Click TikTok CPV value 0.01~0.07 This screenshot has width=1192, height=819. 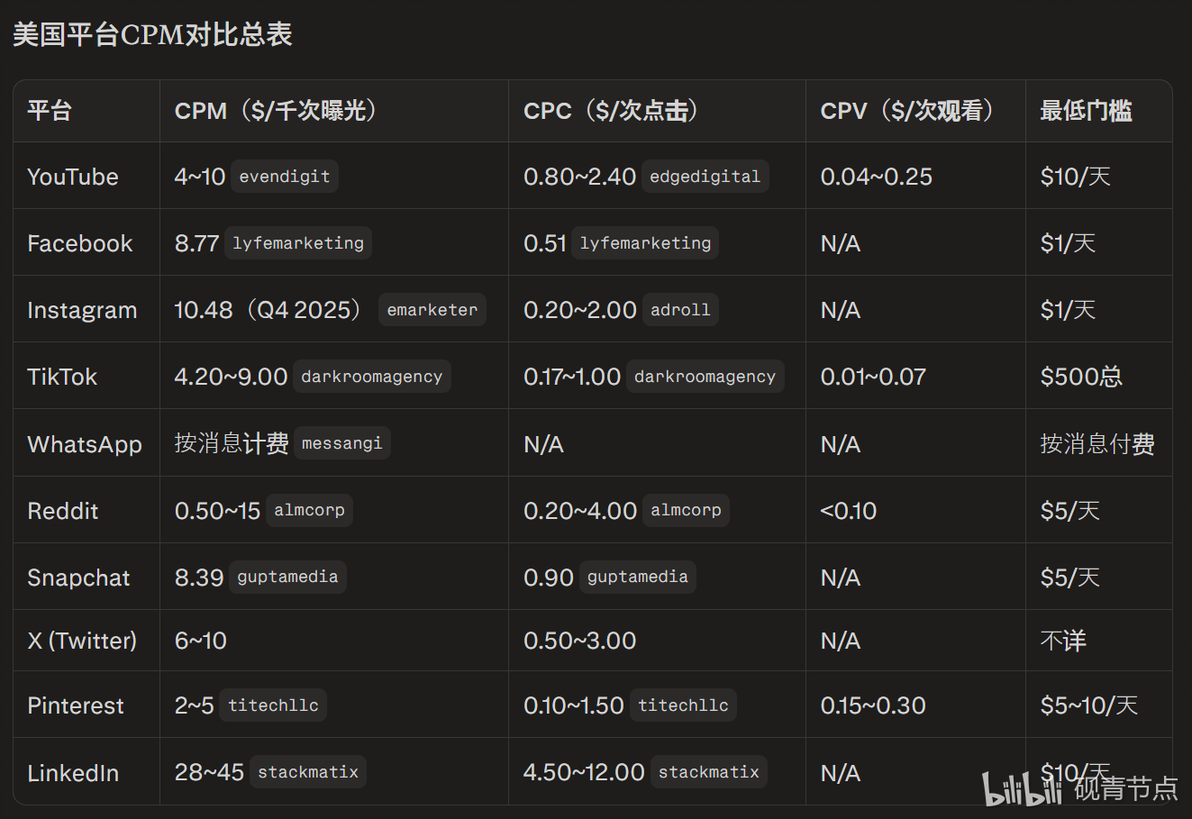pyautogui.click(x=873, y=377)
